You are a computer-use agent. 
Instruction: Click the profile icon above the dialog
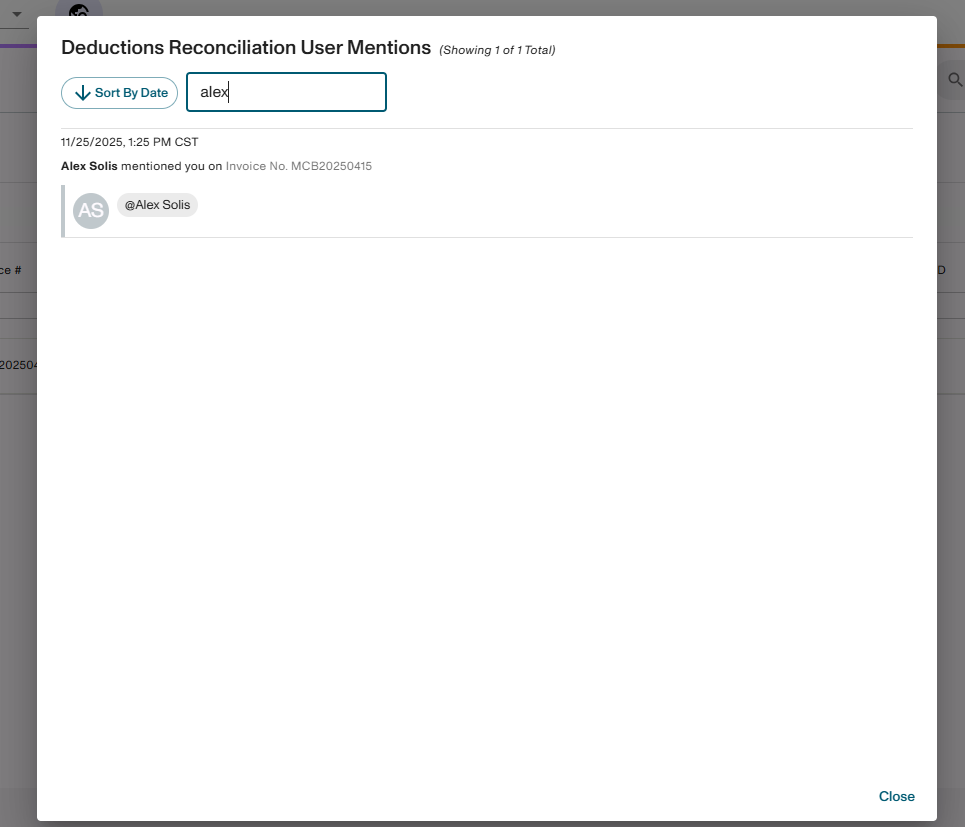(x=79, y=9)
